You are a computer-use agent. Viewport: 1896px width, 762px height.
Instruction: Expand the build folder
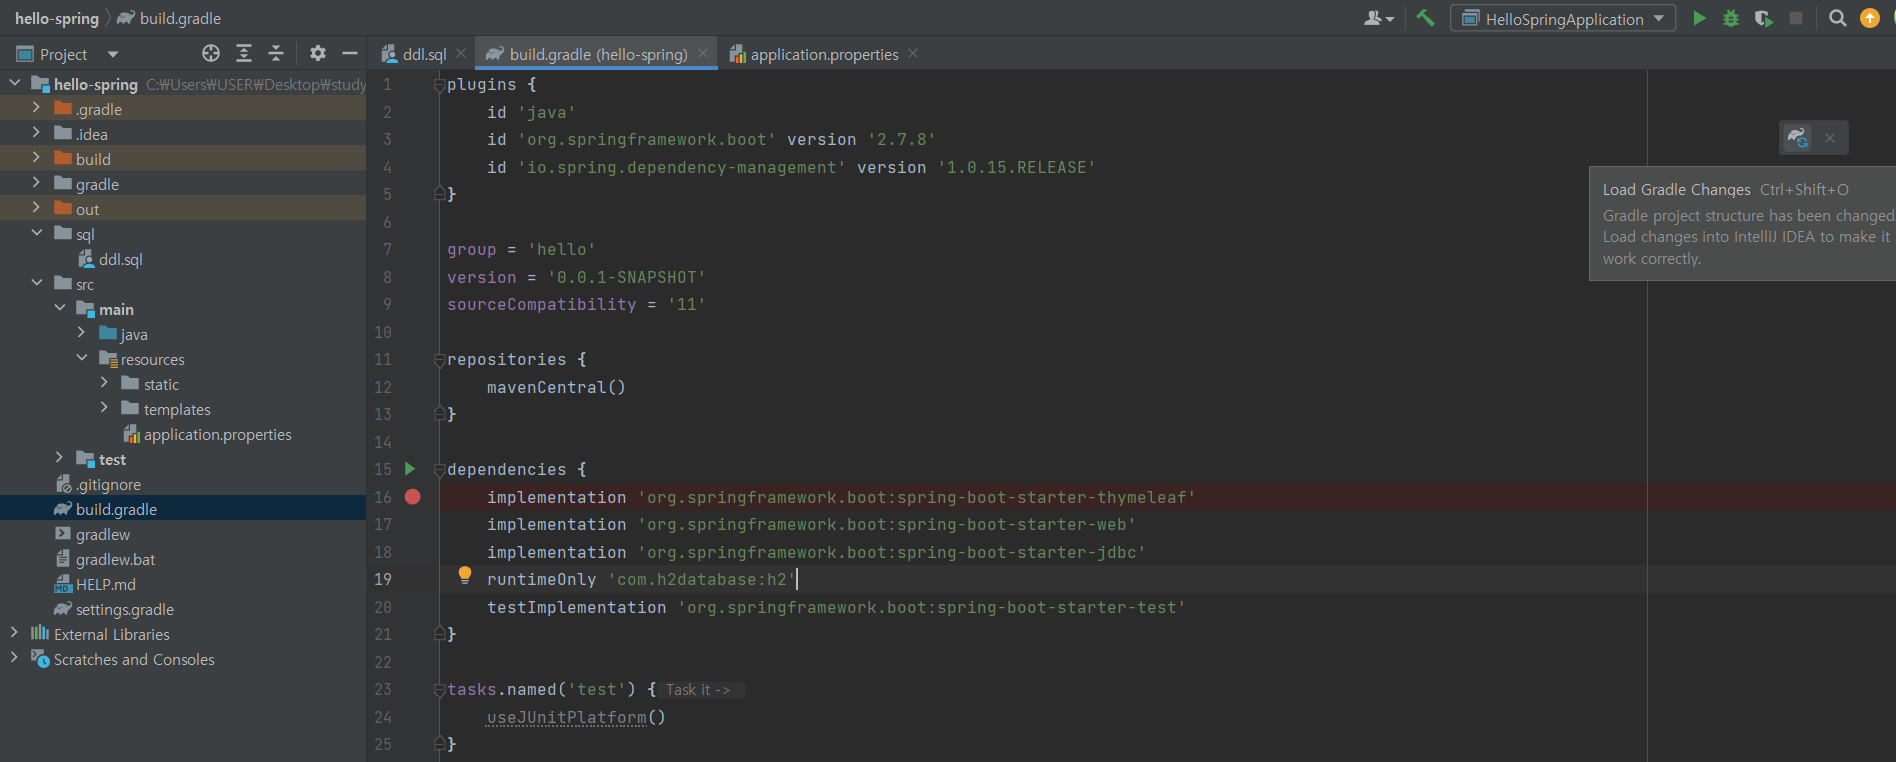pos(37,159)
